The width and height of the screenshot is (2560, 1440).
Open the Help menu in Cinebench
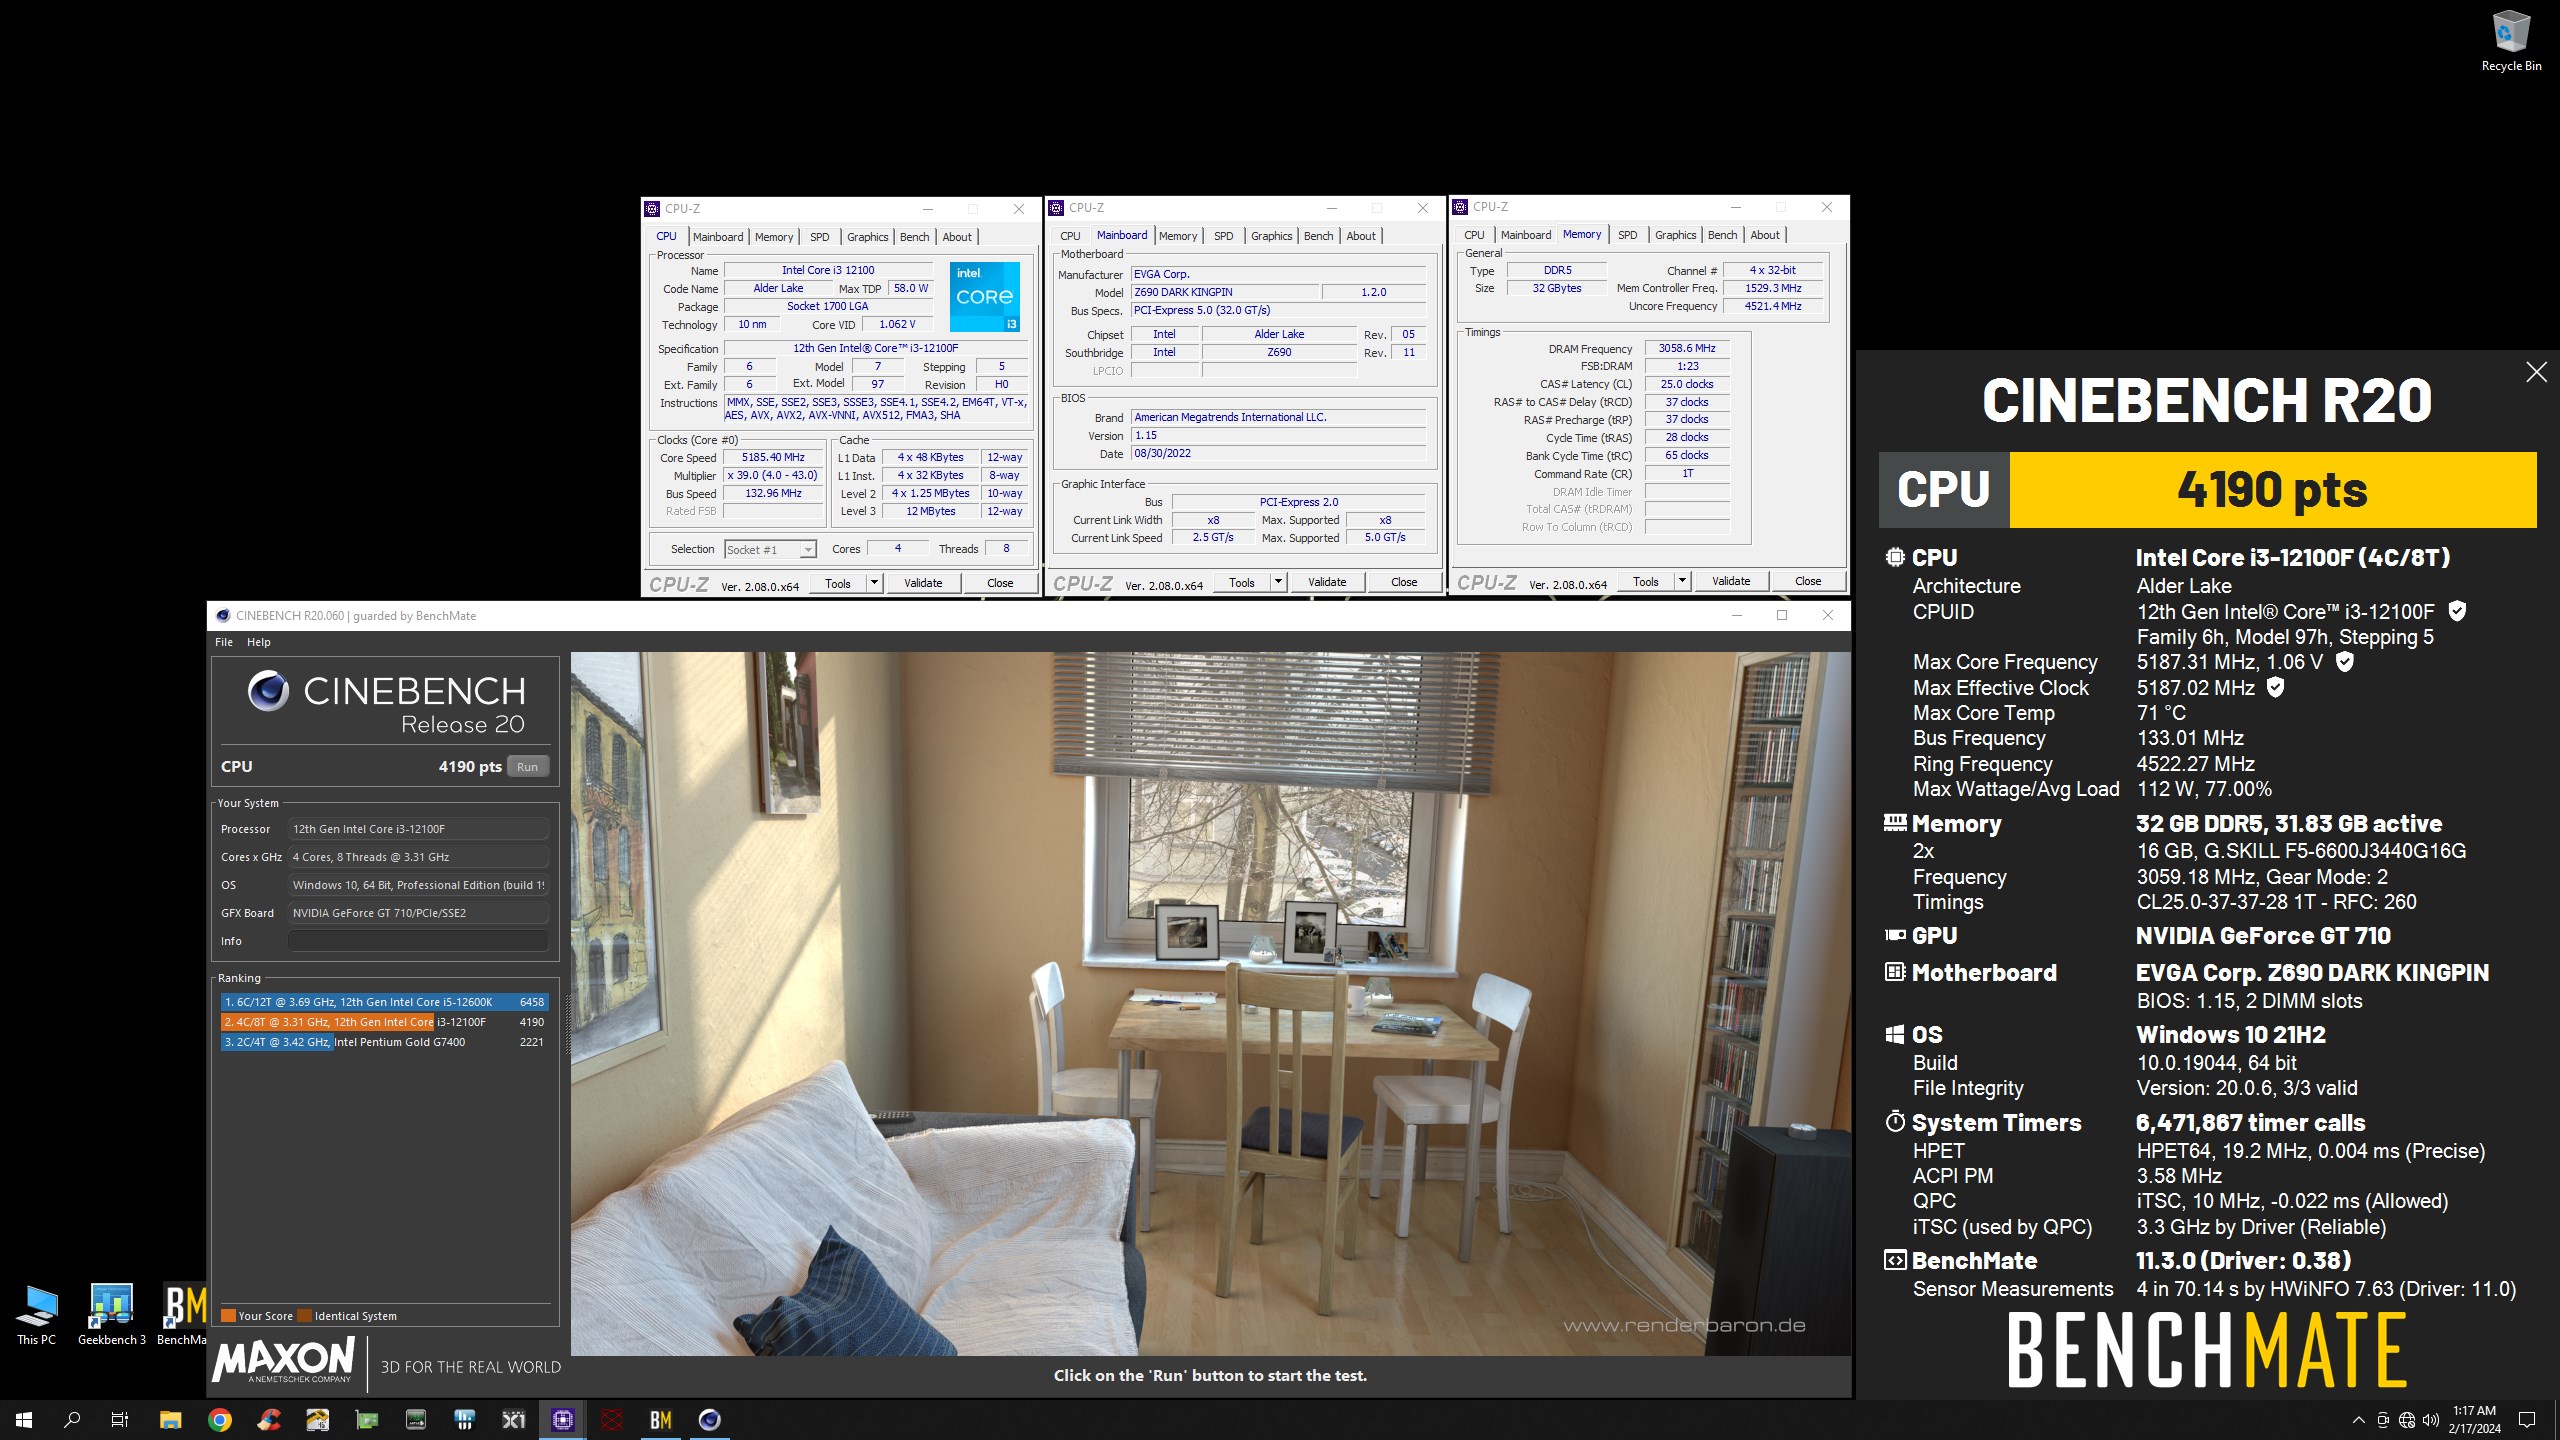[x=259, y=642]
